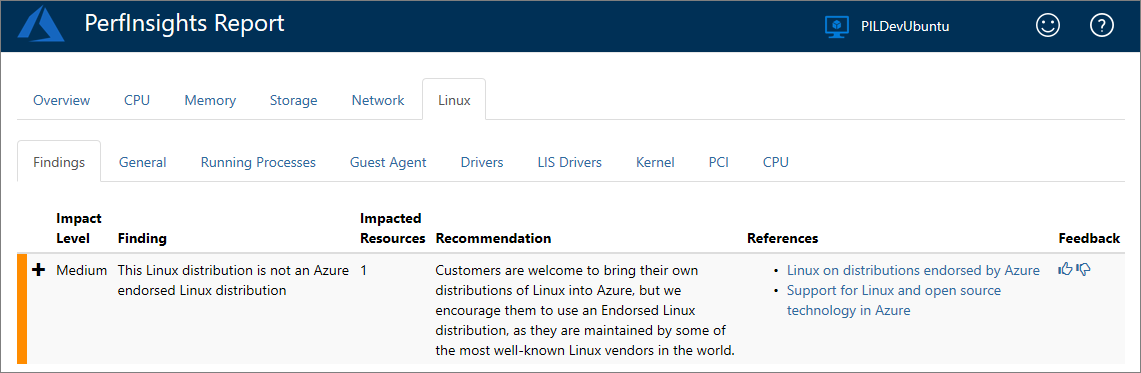Click the smiley face feedback icon
The height and width of the screenshot is (373, 1141).
pyautogui.click(x=1048, y=26)
